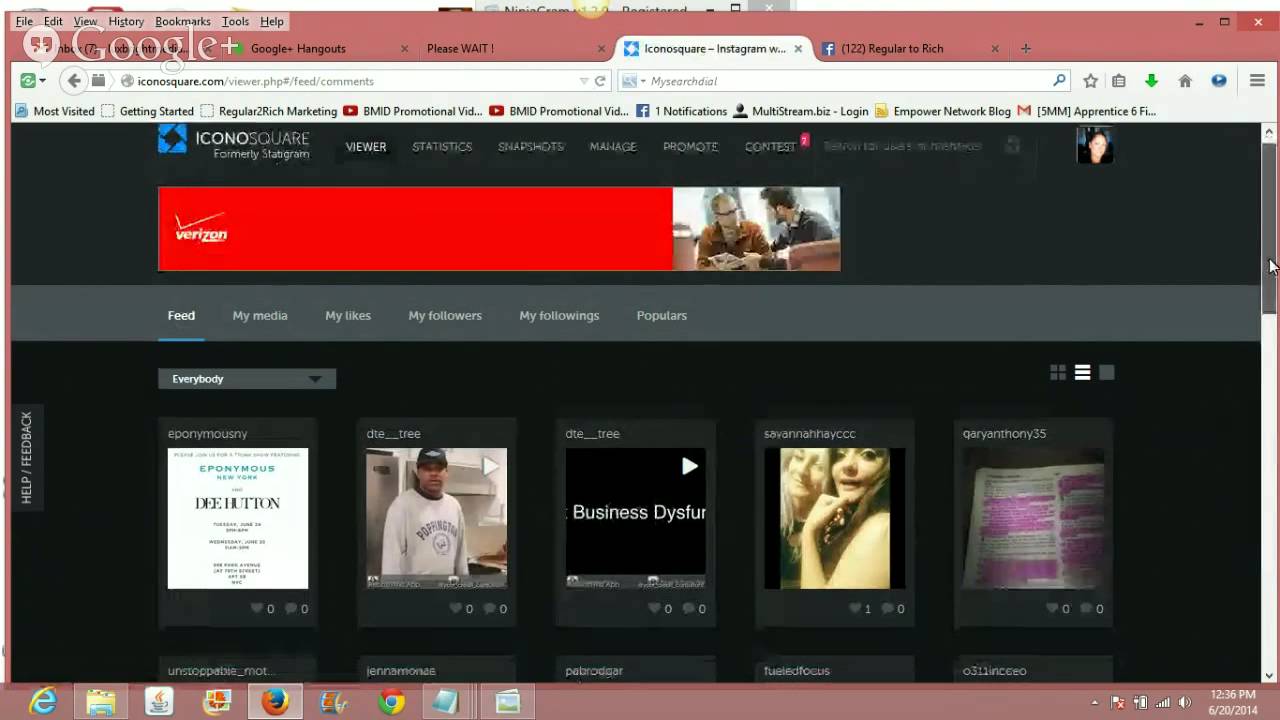Show hidden system tray icons
The image size is (1280, 720).
1094,702
